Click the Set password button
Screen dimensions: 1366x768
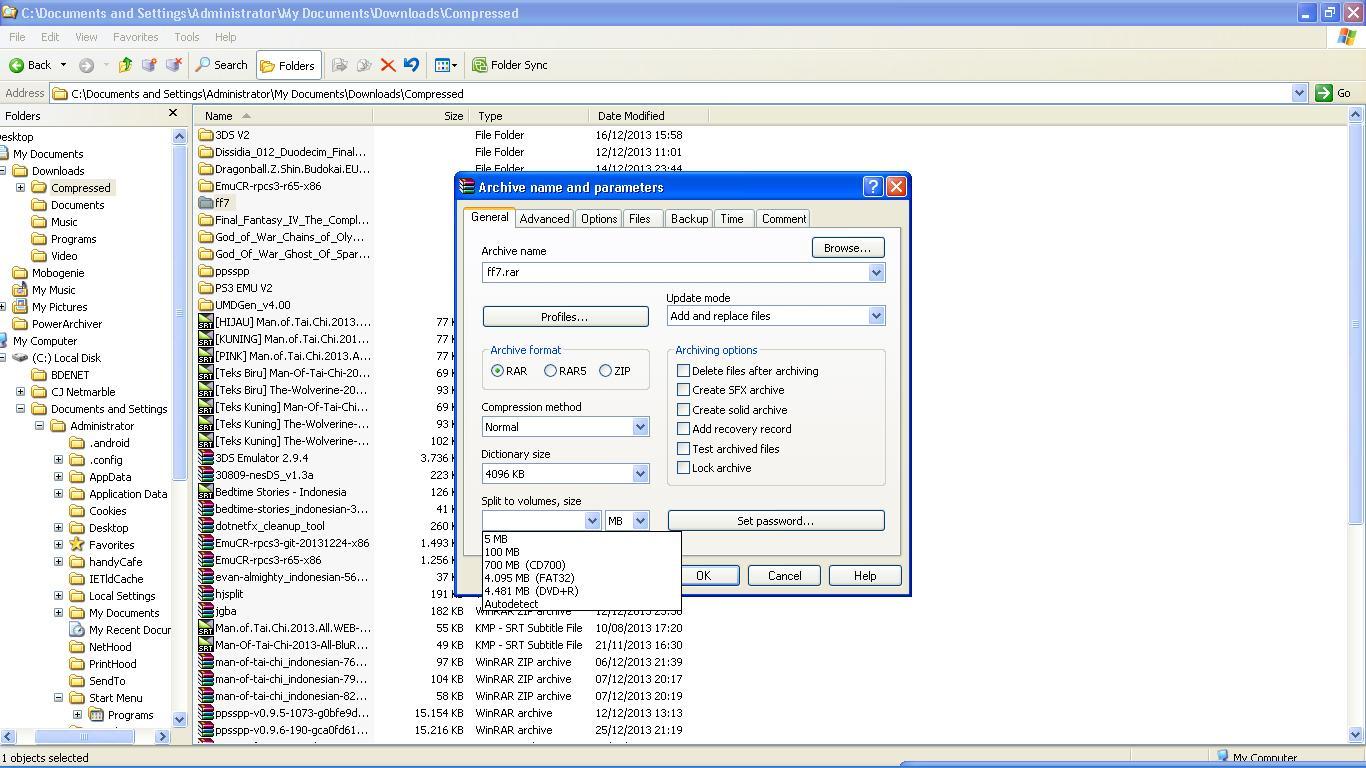coord(775,521)
